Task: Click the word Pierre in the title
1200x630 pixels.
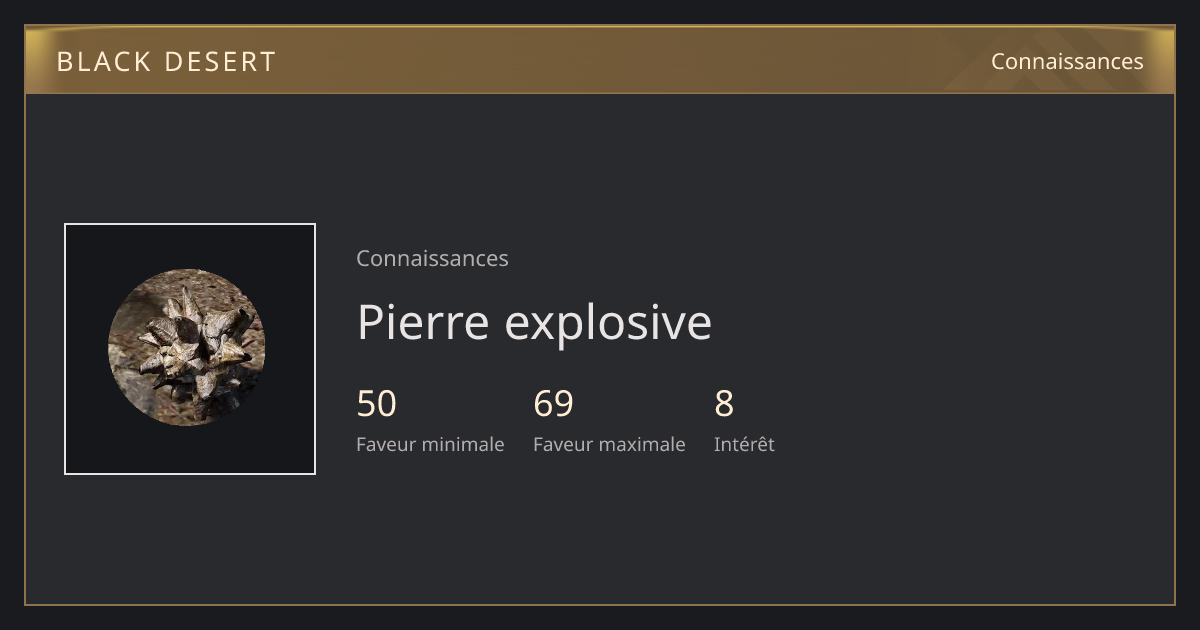Action: (x=423, y=322)
